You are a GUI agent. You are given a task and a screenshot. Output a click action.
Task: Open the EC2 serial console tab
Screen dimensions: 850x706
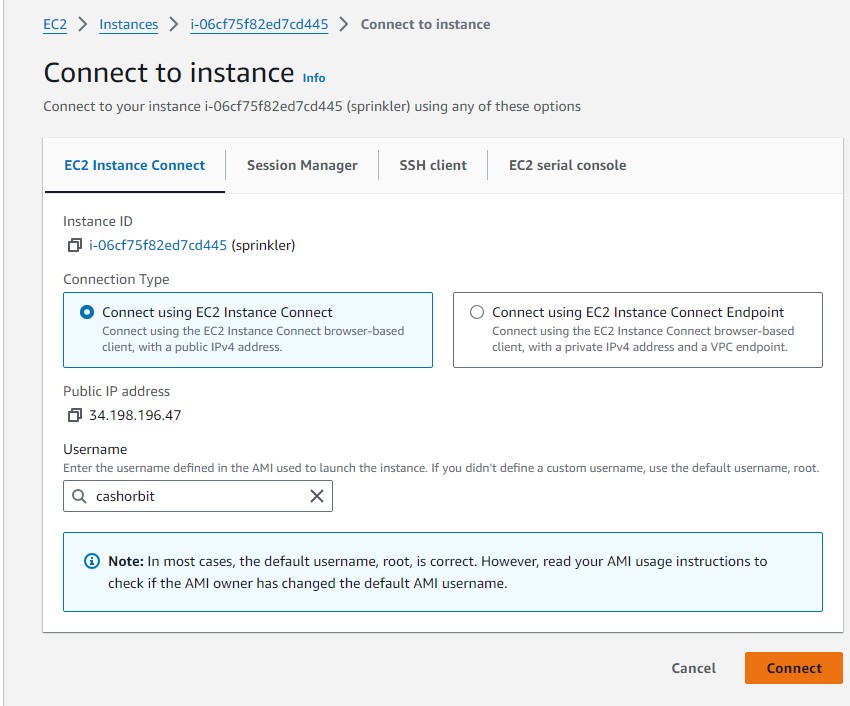tap(567, 166)
